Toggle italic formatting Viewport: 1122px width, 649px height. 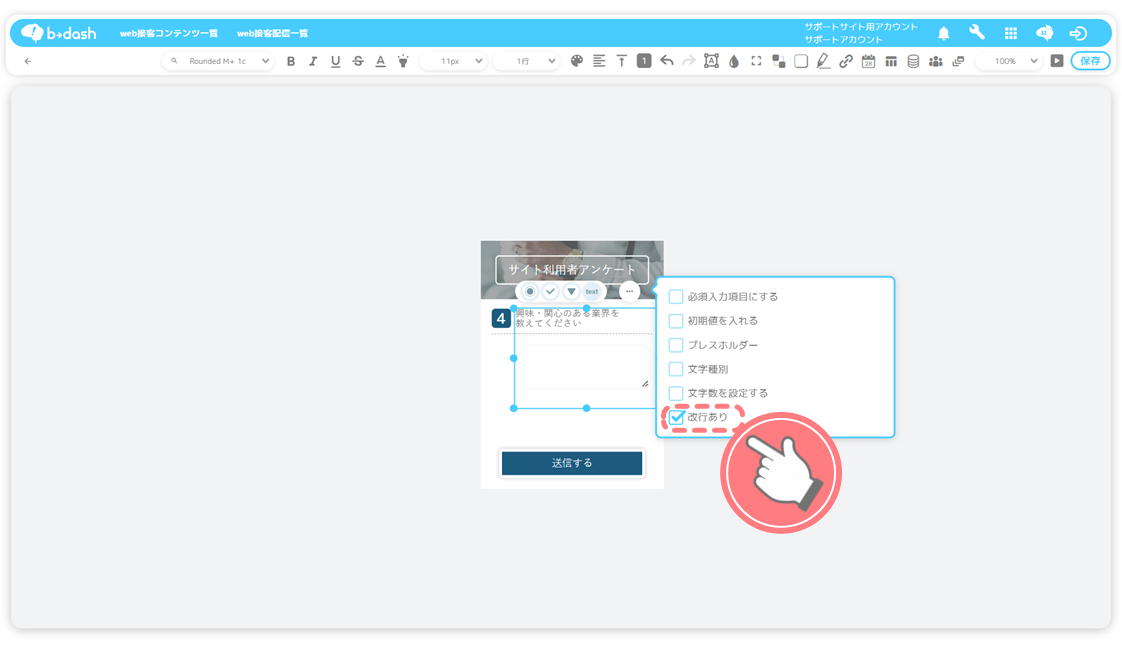[x=313, y=62]
